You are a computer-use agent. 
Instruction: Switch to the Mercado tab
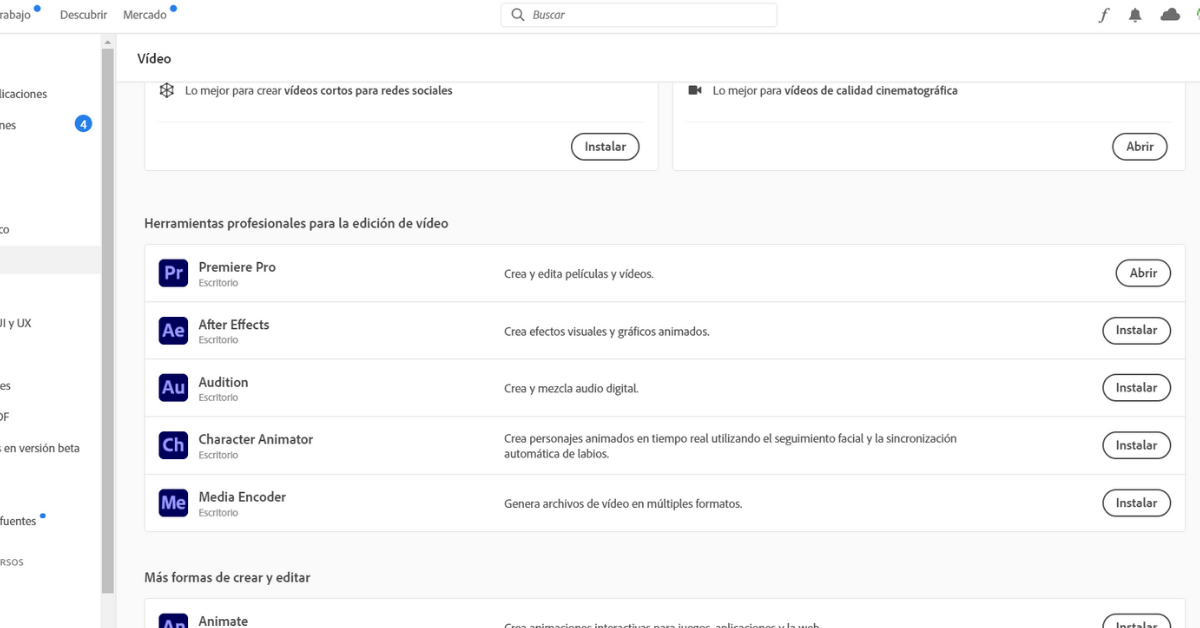tap(145, 15)
